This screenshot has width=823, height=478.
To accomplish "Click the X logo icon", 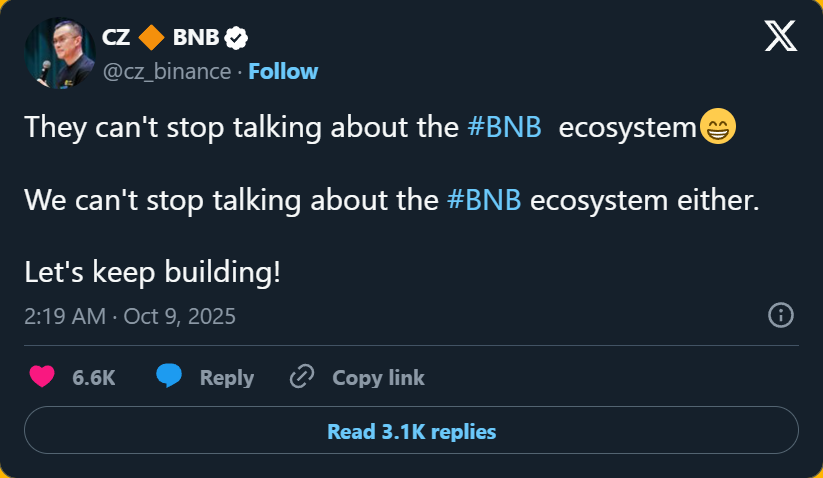I will click(780, 36).
